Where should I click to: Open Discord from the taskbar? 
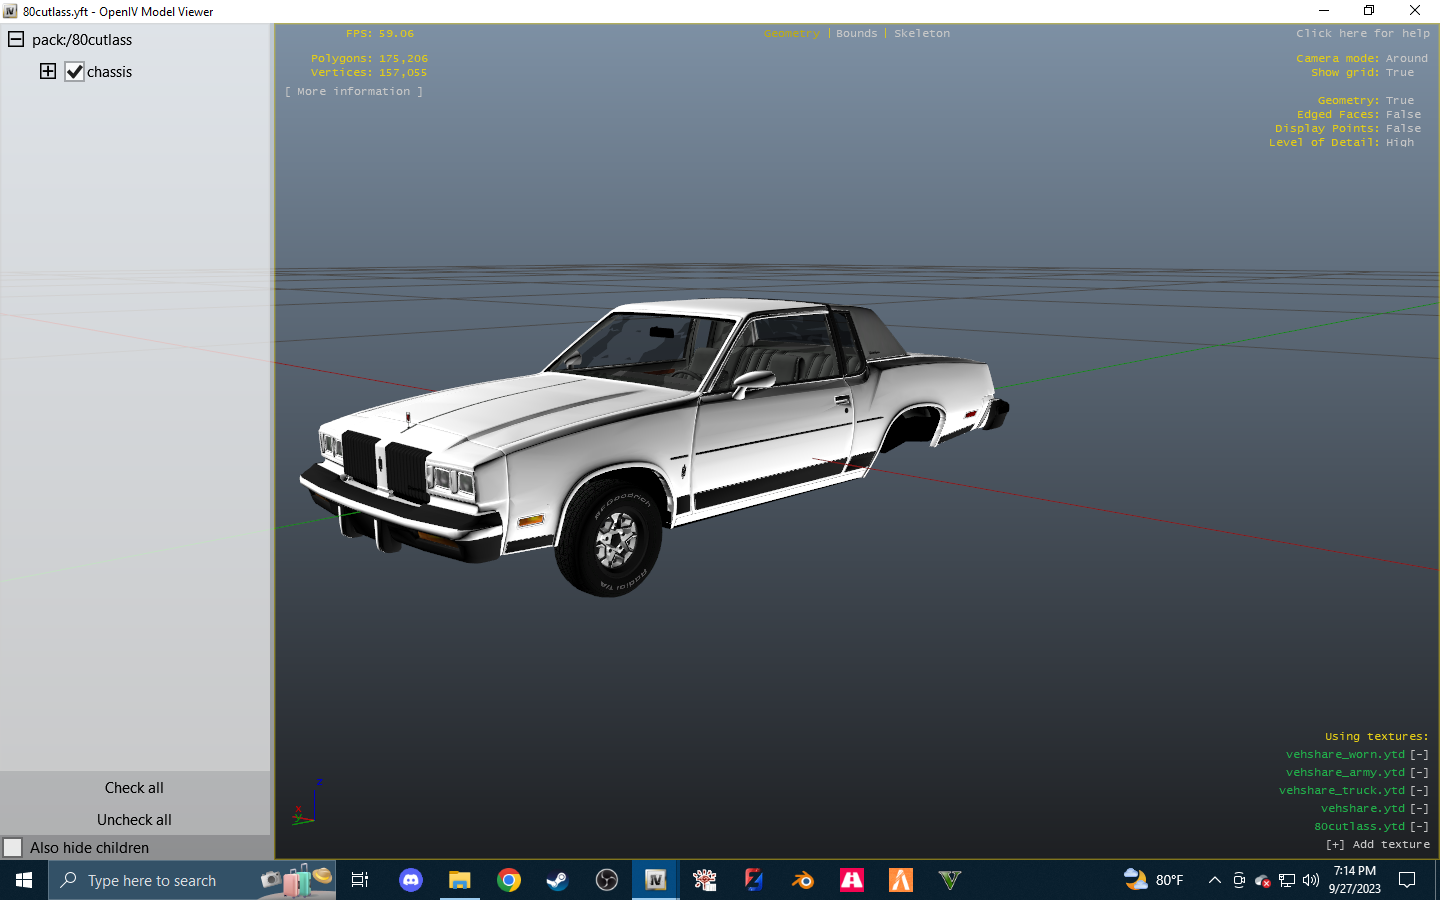pyautogui.click(x=410, y=880)
